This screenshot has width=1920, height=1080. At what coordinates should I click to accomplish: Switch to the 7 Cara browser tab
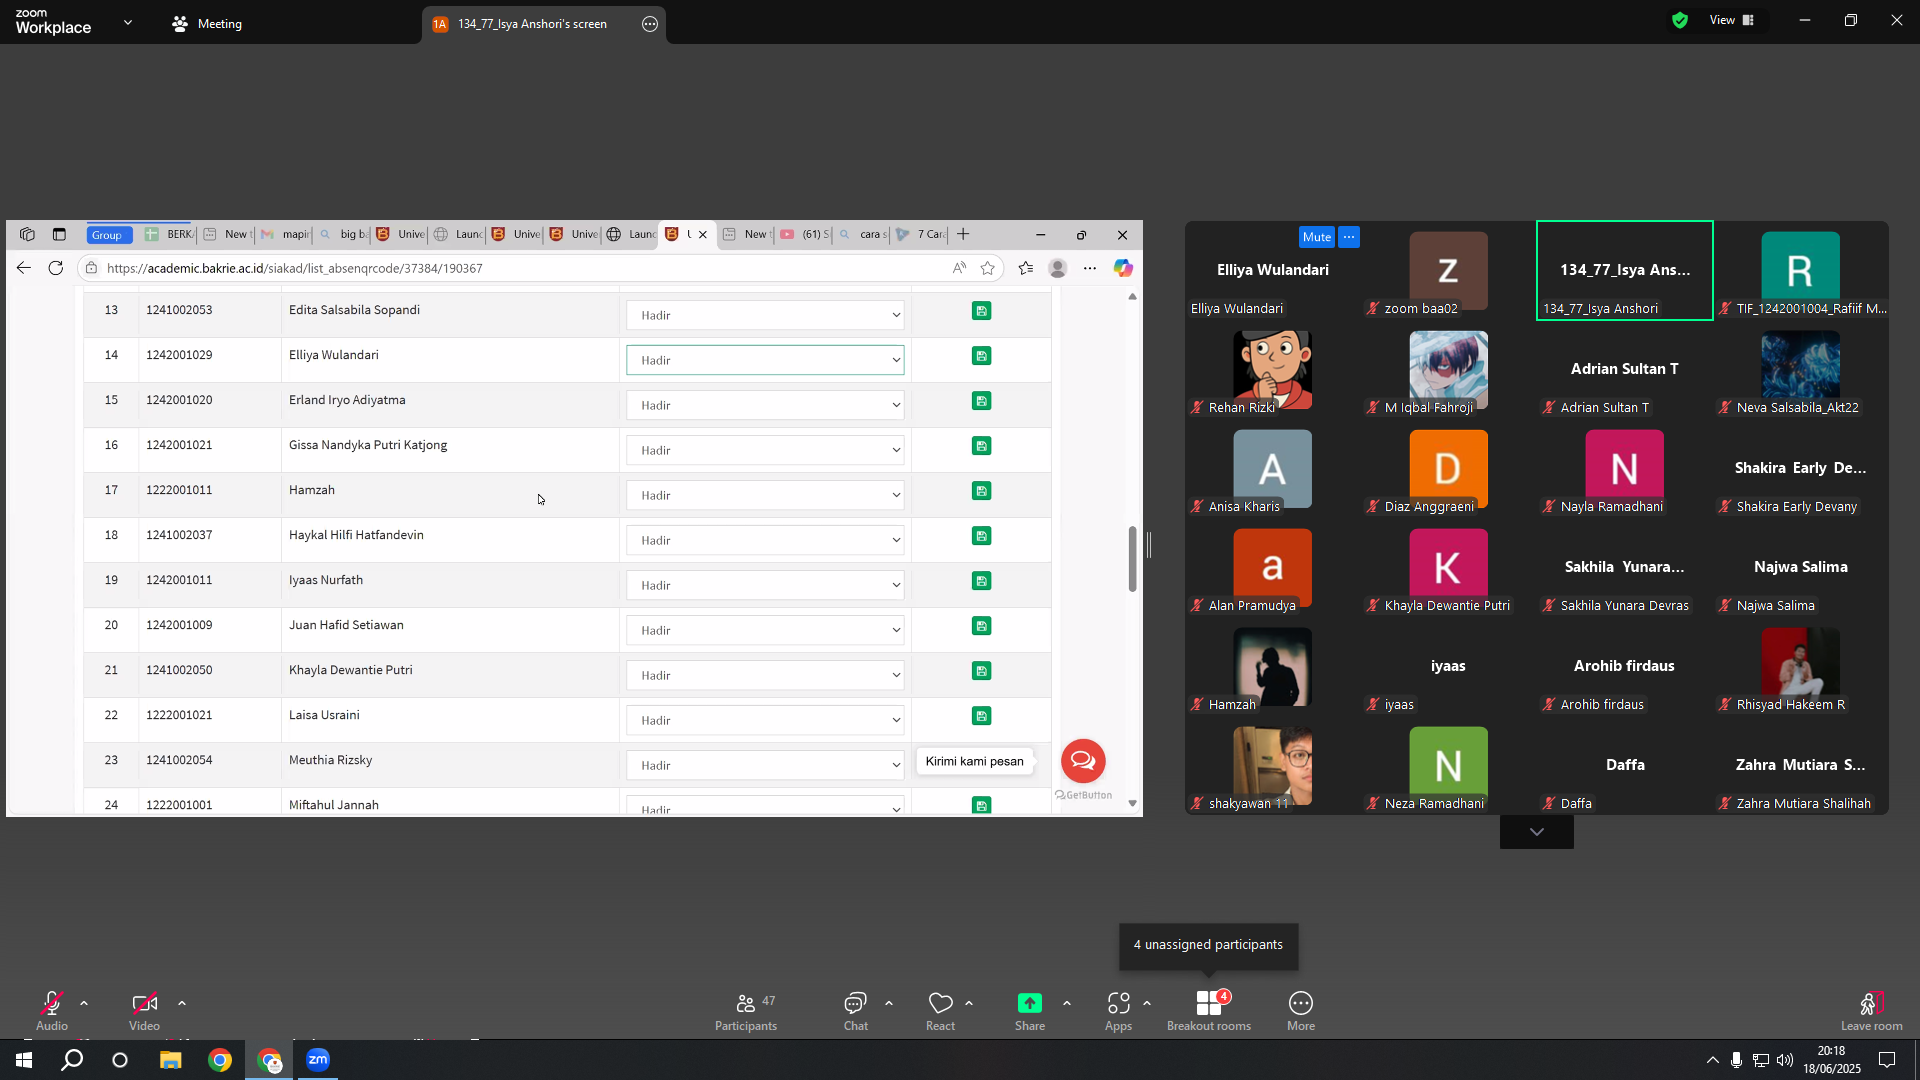click(921, 235)
